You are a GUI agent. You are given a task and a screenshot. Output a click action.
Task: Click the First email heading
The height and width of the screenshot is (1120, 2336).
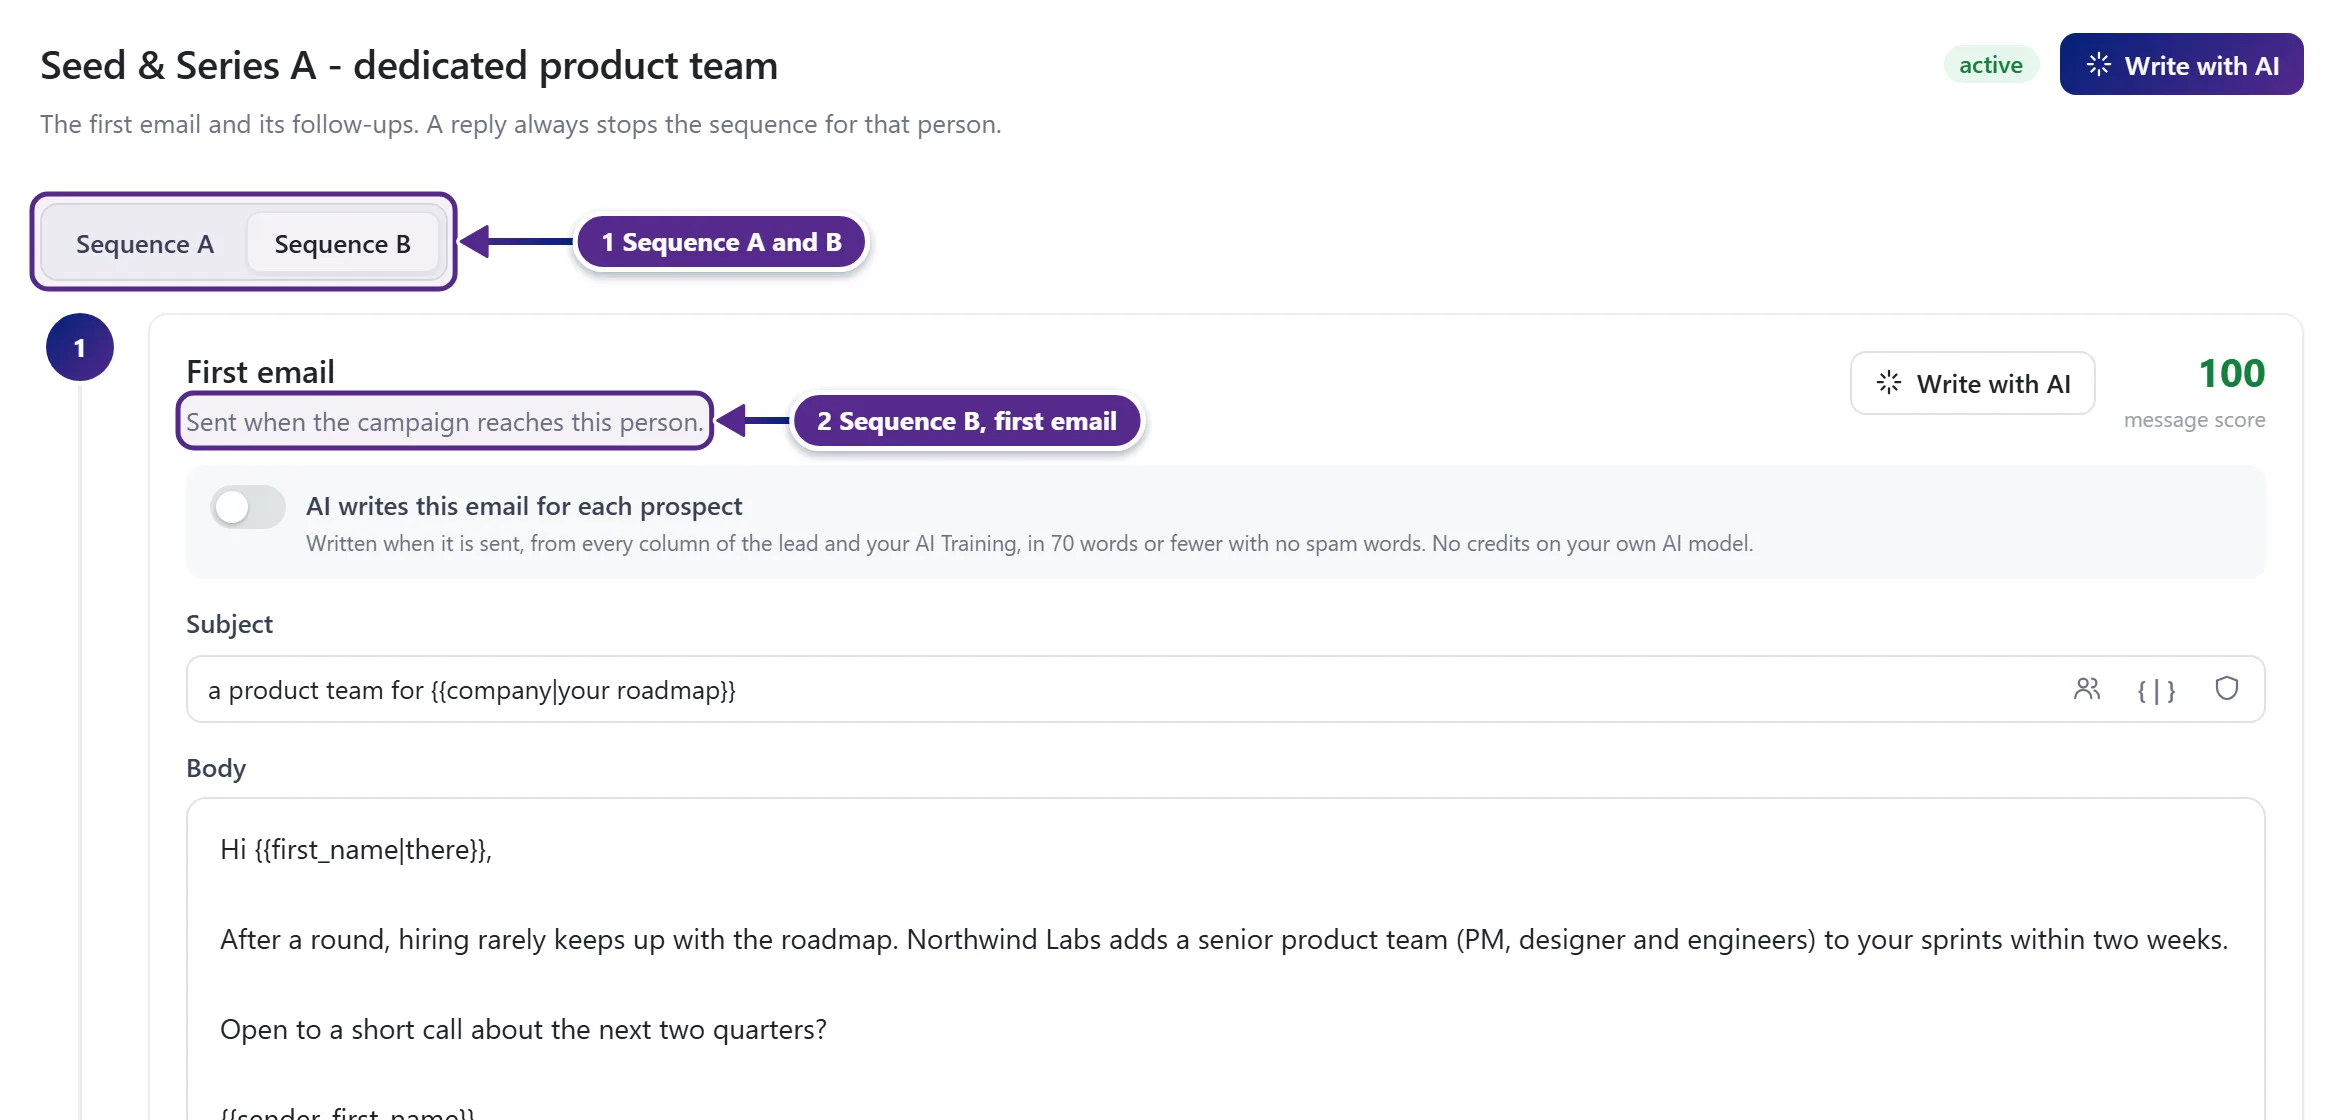click(x=260, y=372)
